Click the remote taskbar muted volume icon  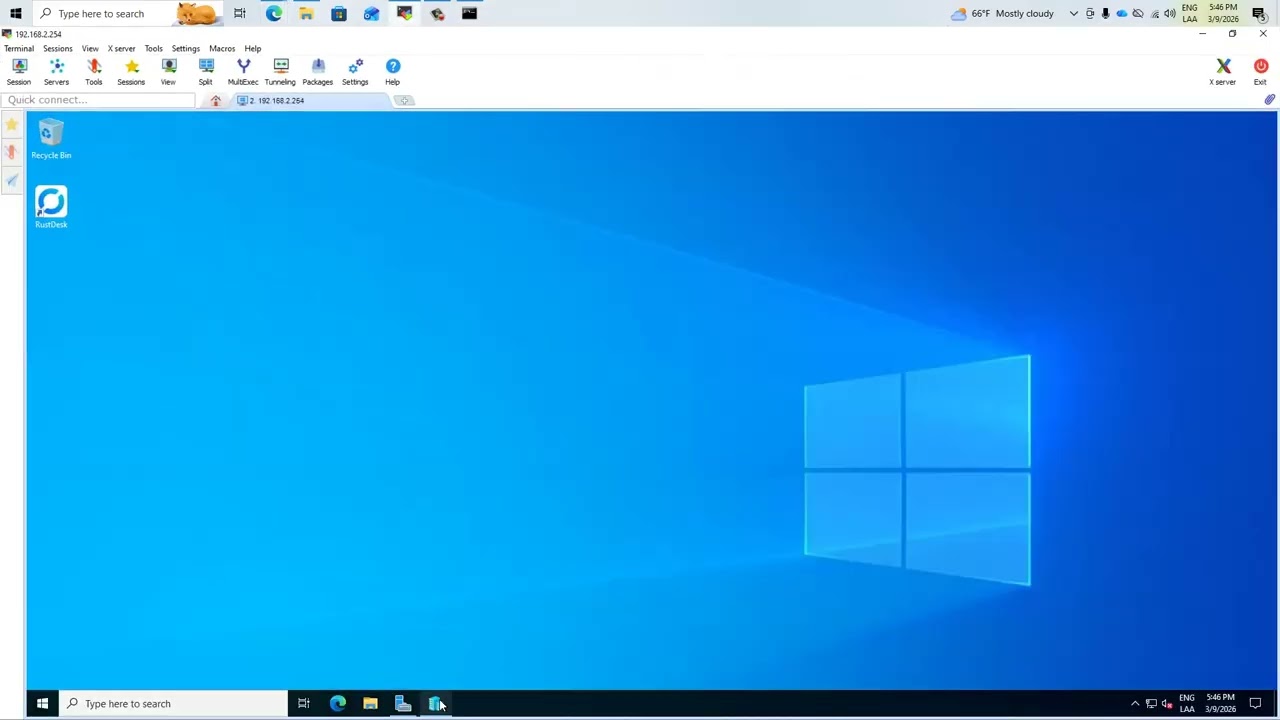click(1167, 704)
